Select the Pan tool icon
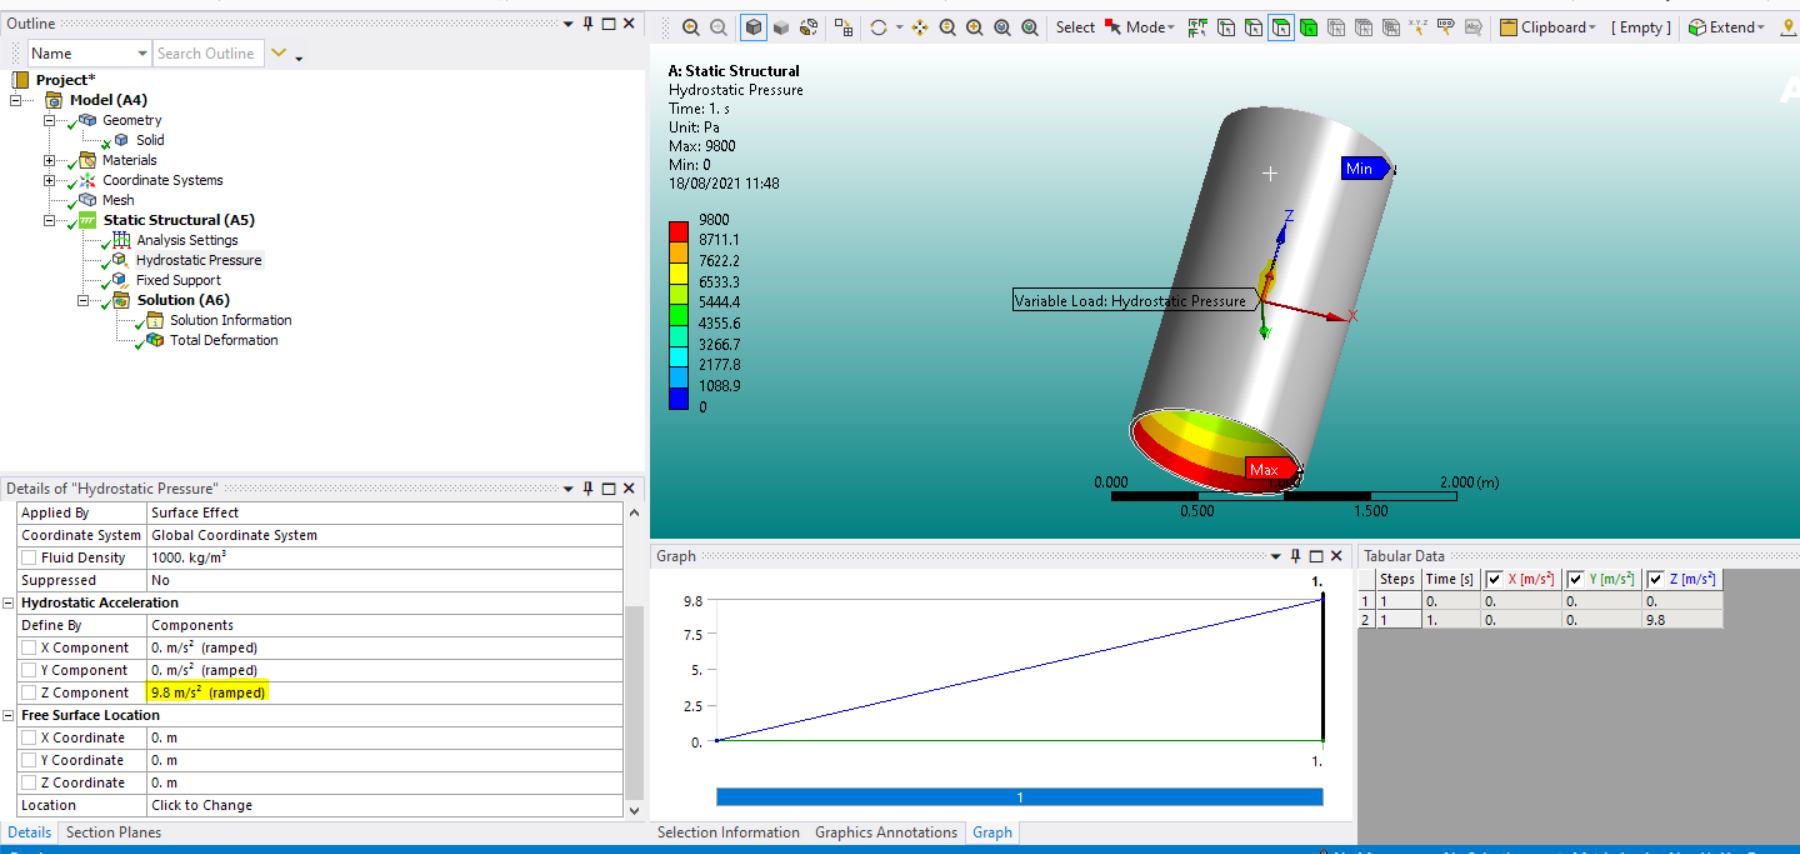 pos(920,28)
